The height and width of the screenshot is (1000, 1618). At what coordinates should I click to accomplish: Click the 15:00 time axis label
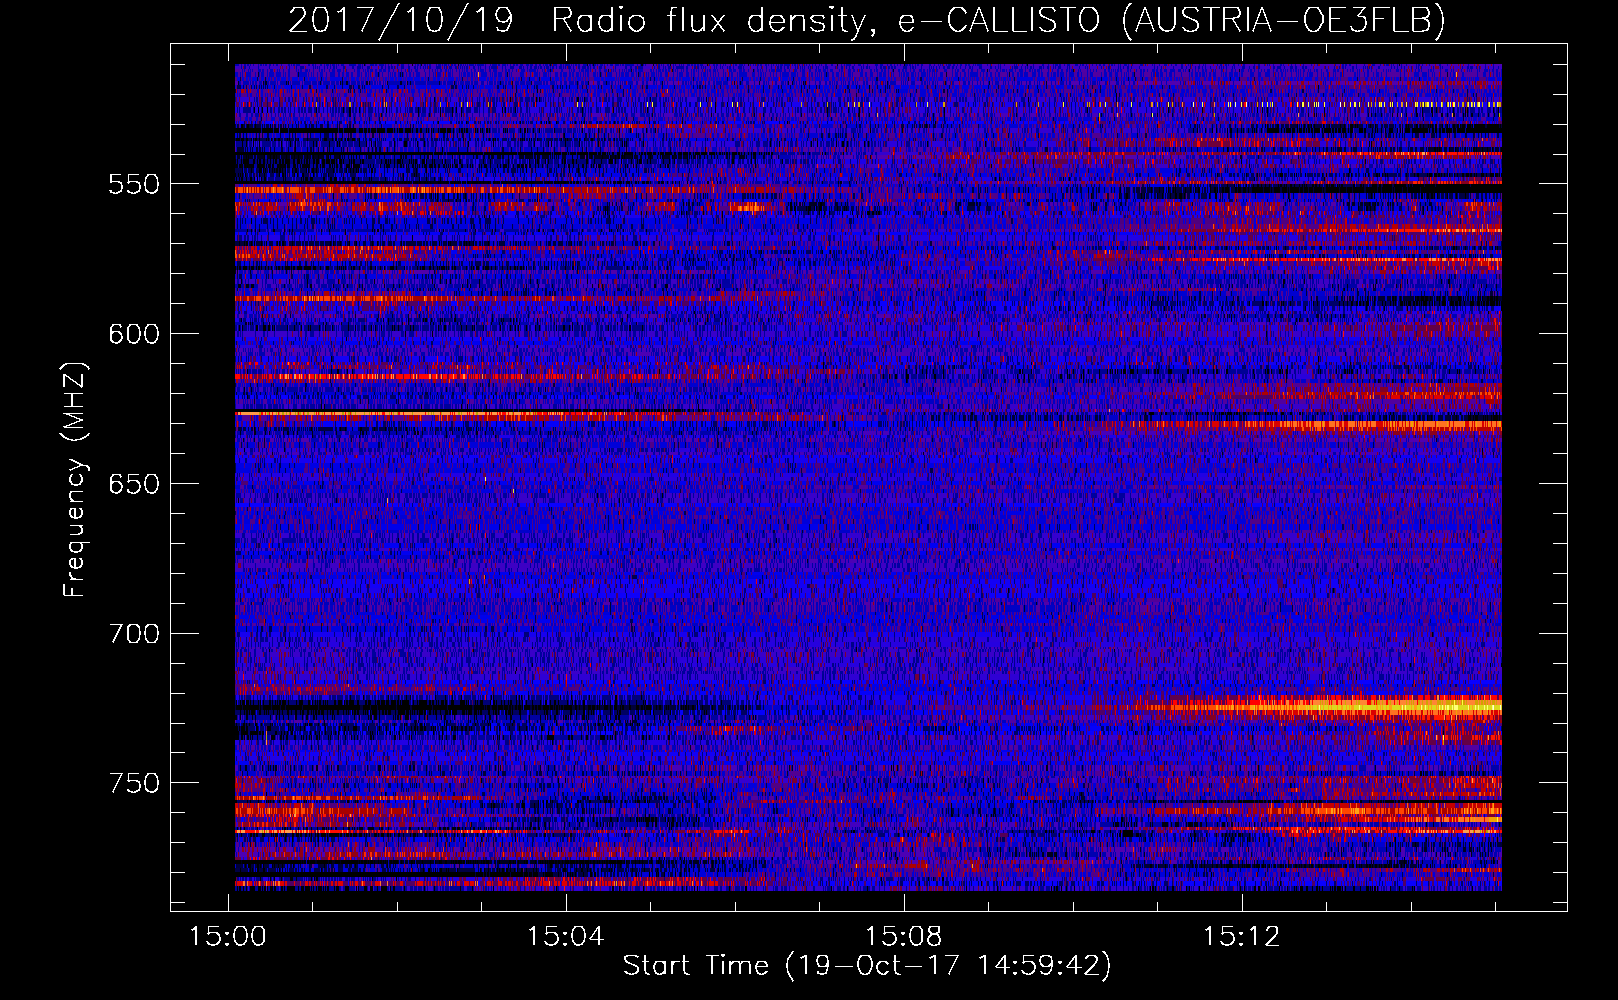228,937
